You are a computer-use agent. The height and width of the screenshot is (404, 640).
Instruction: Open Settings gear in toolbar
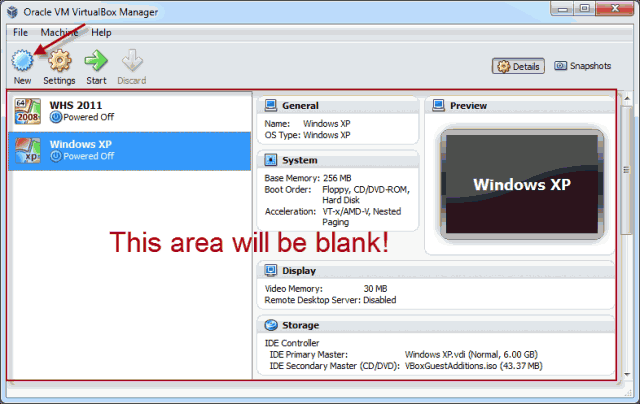60,60
